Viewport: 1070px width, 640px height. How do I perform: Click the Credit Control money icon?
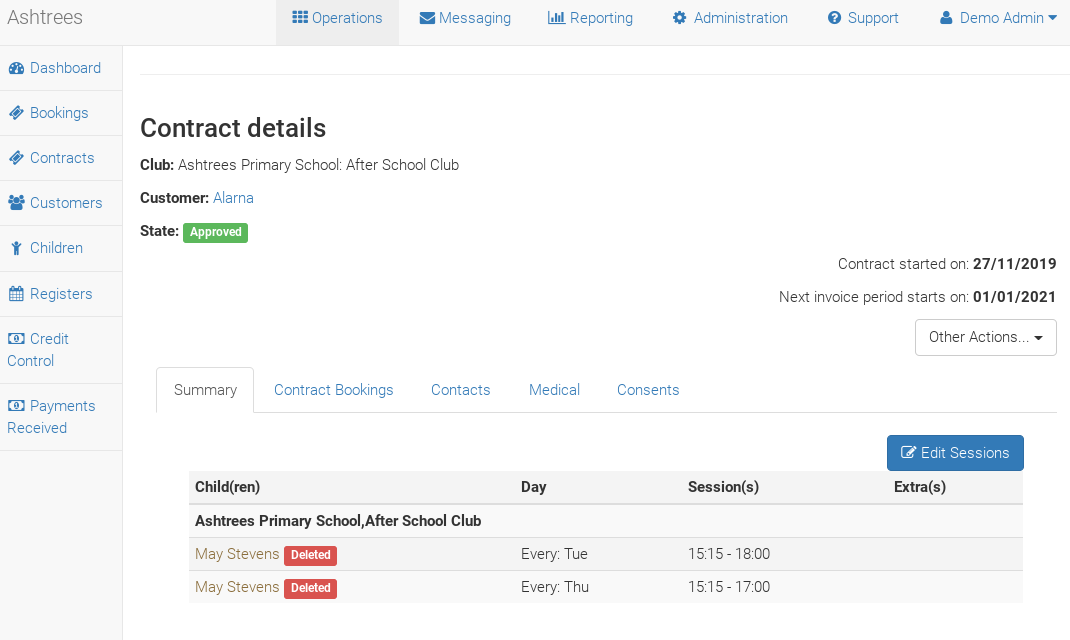pyautogui.click(x=16, y=339)
